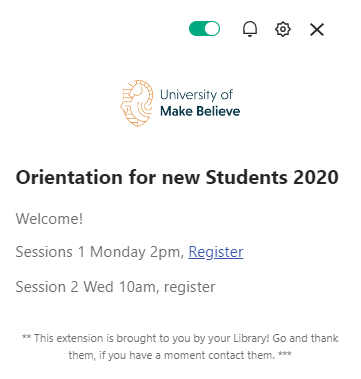Click the "Welcome!" text
361x379 pixels.
(x=49, y=219)
